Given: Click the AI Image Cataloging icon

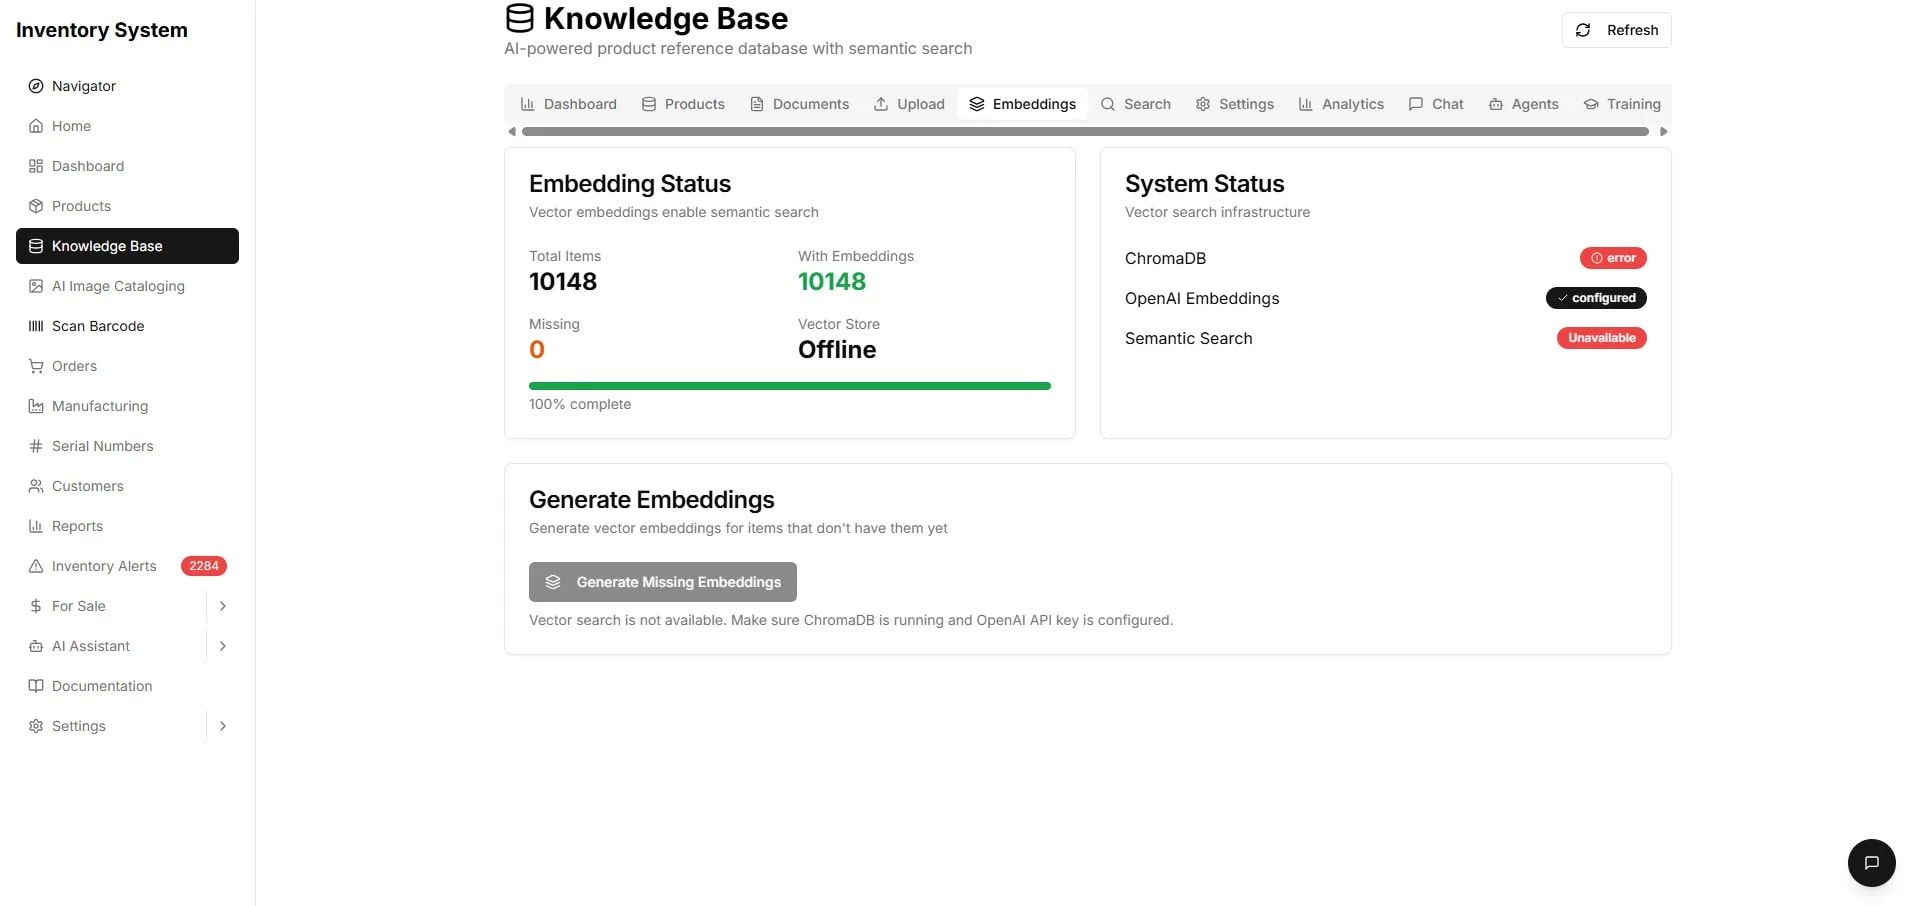Looking at the screenshot, I should tap(36, 286).
